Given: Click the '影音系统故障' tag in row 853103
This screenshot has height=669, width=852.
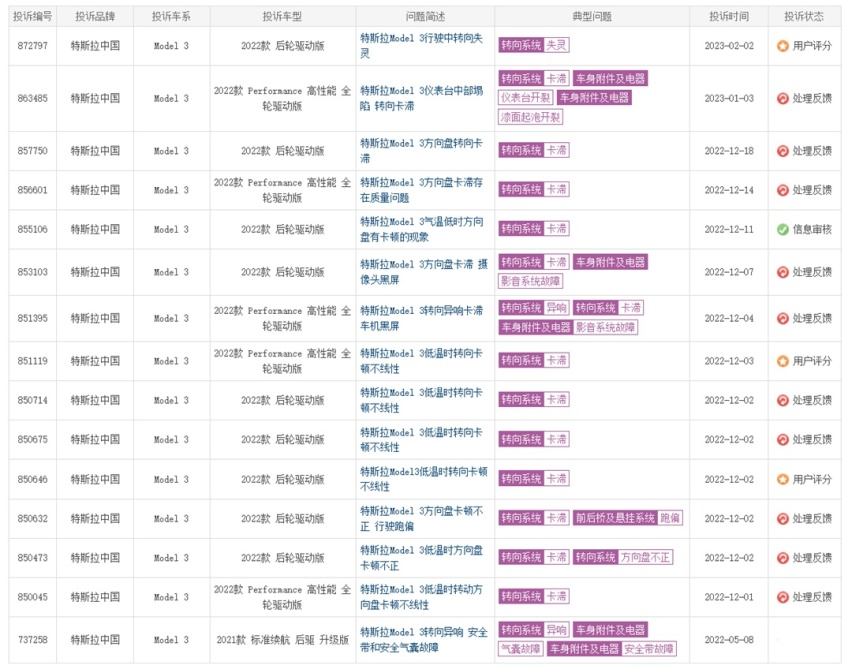Looking at the screenshot, I should tap(530, 281).
